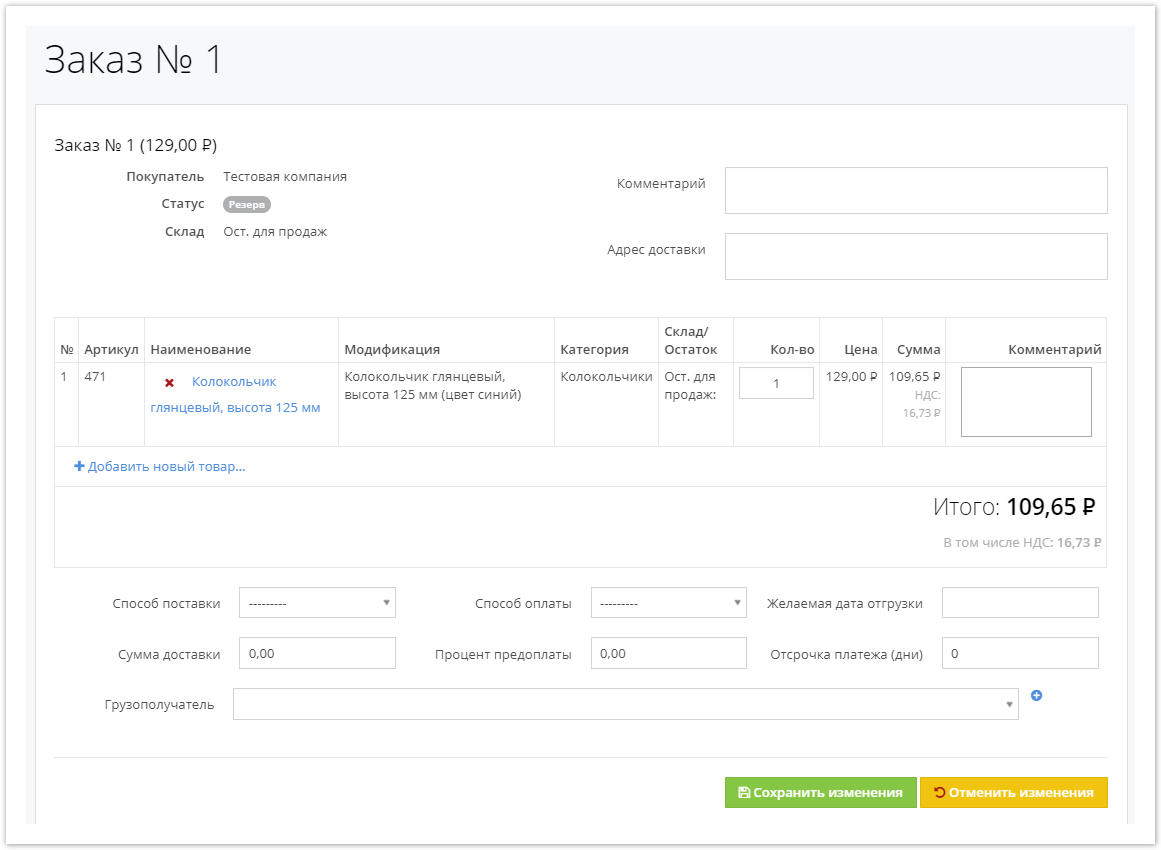Click the Отсрочка платежа (дни) field
This screenshot has width=1161, height=850.
tap(1020, 653)
